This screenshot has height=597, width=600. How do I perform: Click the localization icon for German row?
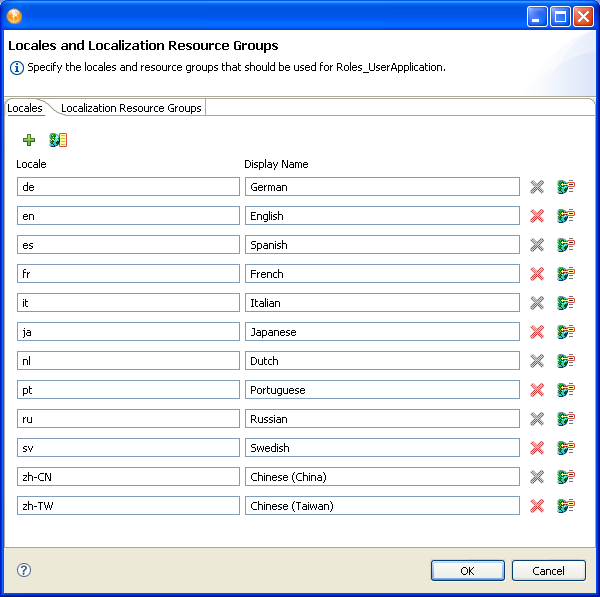pyautogui.click(x=566, y=187)
